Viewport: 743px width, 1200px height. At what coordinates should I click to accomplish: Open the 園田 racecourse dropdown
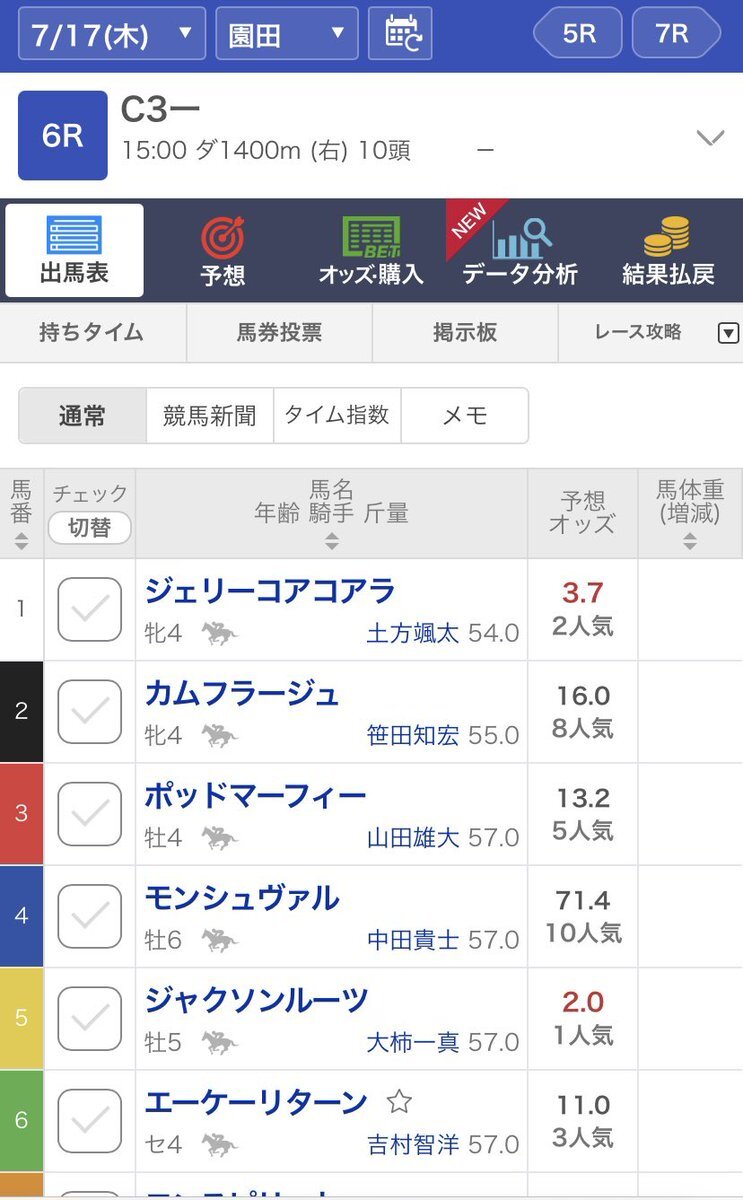pos(287,35)
